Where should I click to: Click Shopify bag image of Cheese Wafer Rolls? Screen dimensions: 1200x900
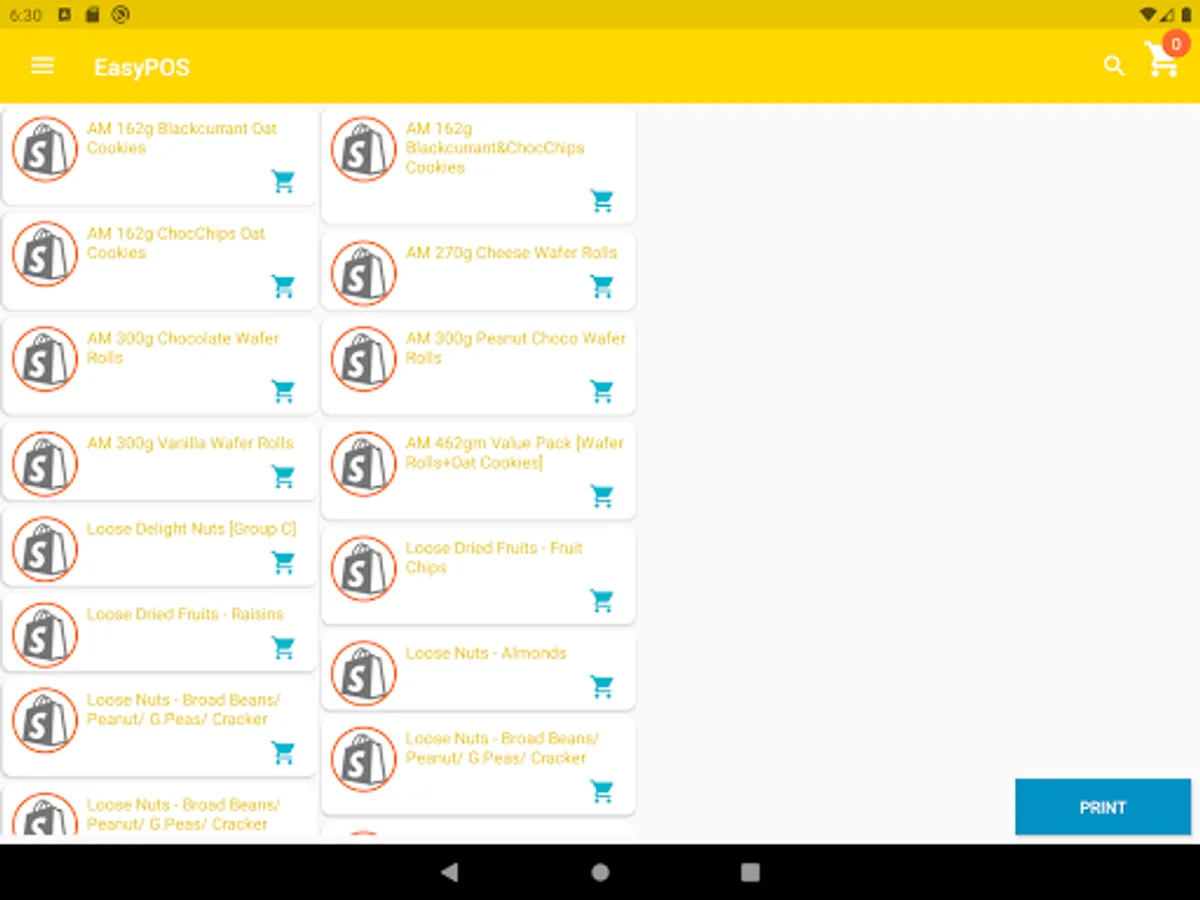pos(364,273)
